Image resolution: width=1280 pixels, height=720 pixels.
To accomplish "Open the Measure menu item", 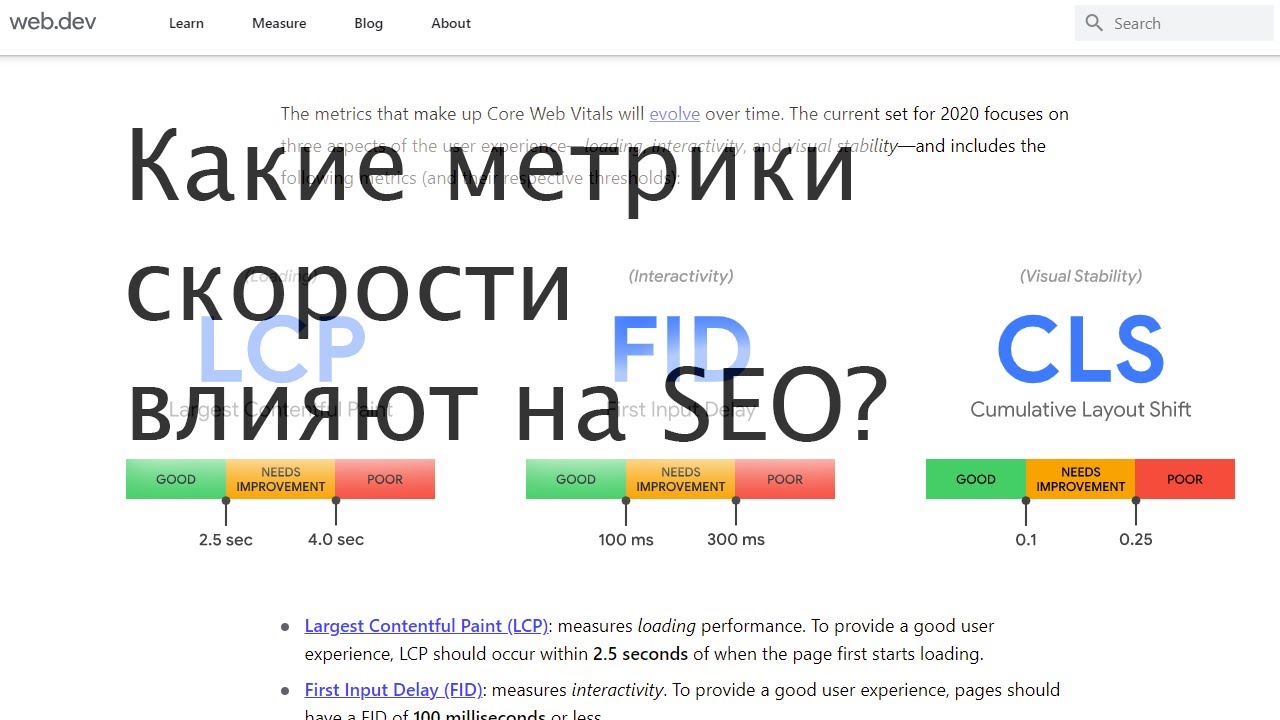I will pos(279,23).
